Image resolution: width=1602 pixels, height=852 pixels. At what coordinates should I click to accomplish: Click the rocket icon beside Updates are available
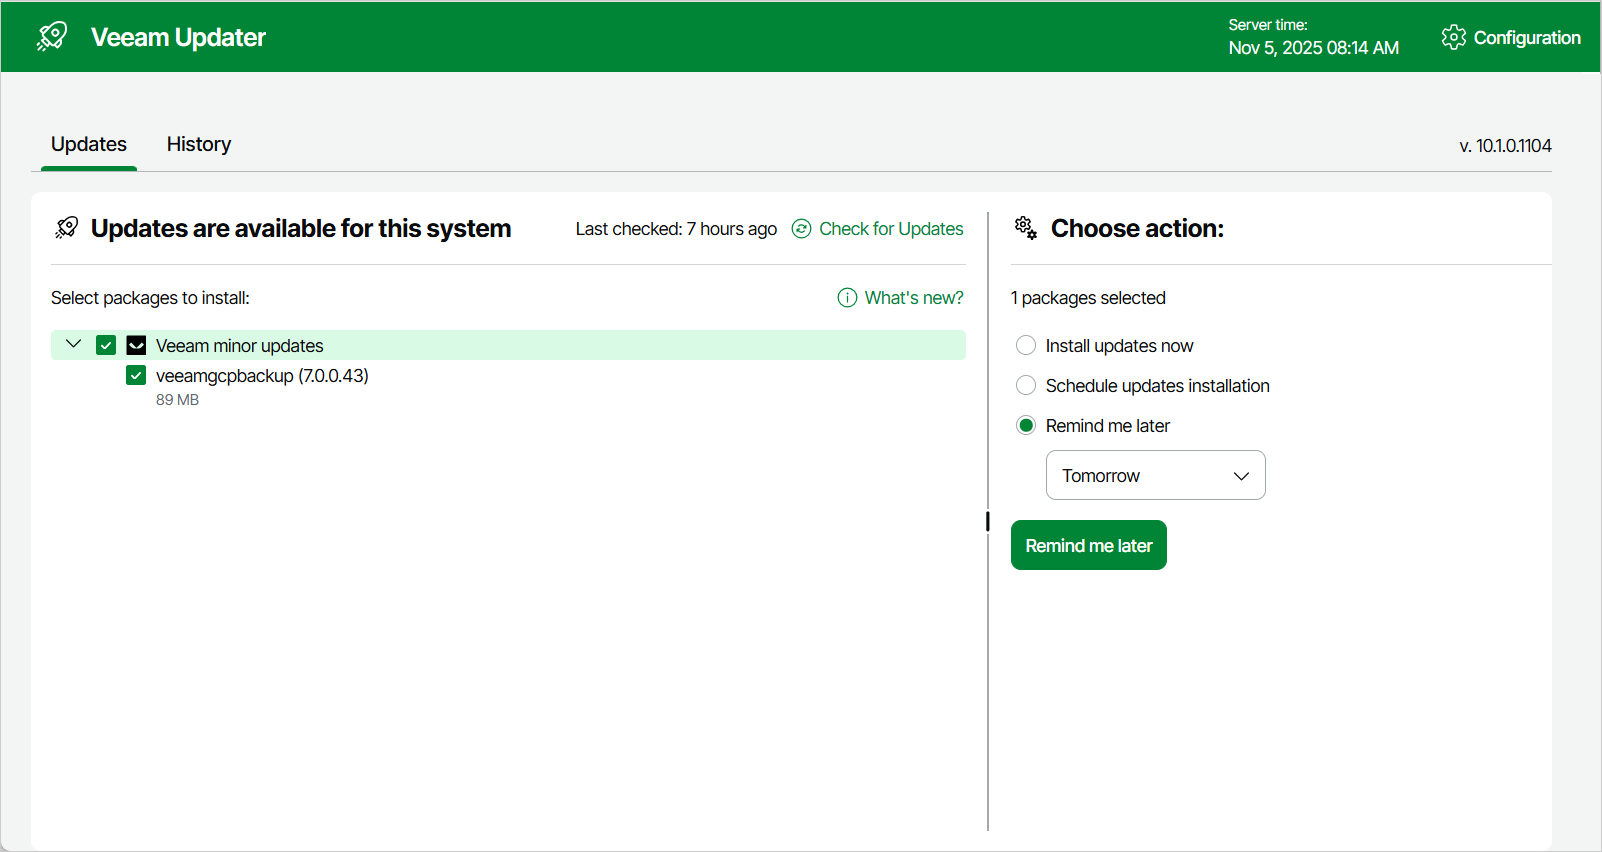(66, 228)
